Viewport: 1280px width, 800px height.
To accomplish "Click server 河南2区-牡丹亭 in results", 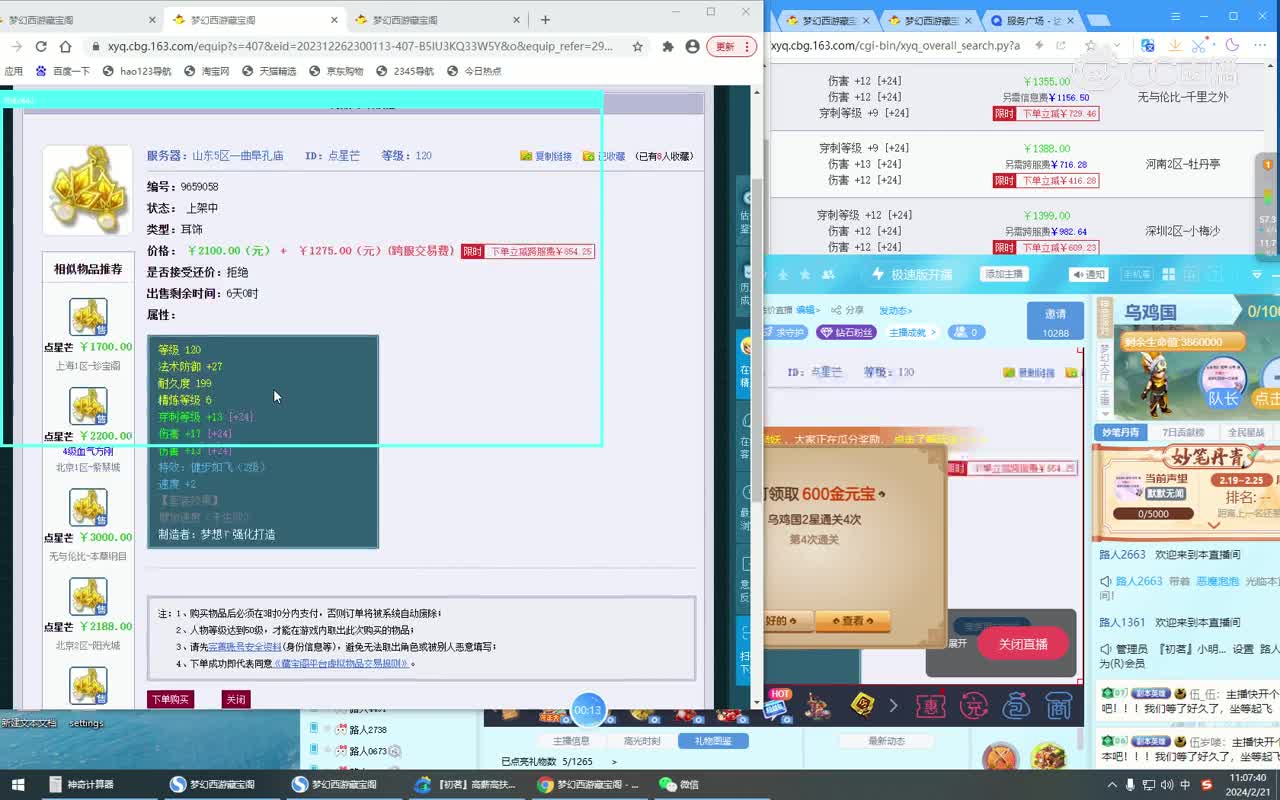I will [1183, 164].
